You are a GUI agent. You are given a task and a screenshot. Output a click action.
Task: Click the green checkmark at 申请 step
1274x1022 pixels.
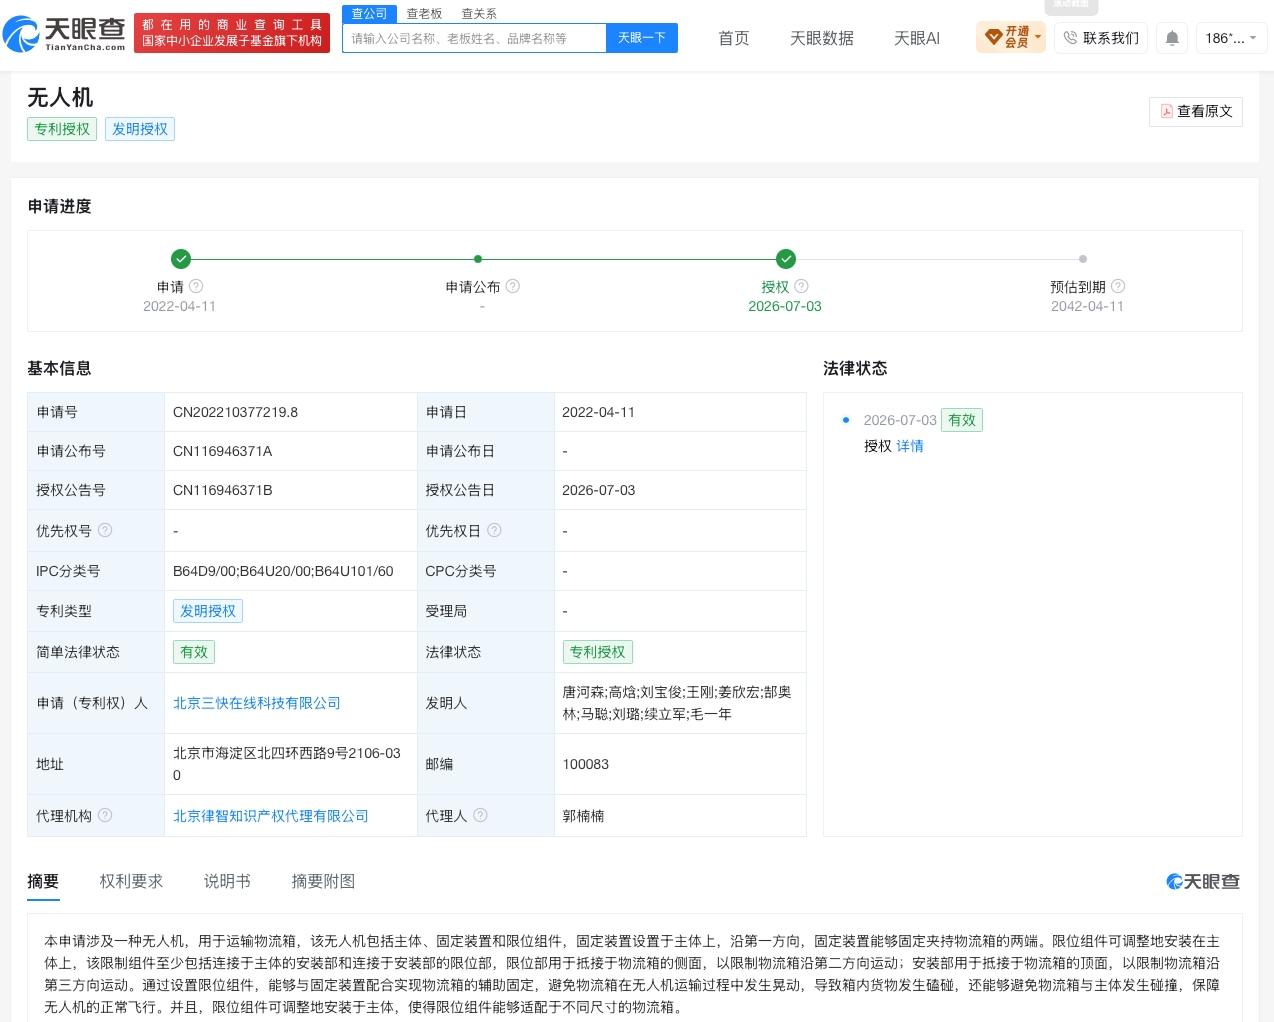click(x=180, y=259)
